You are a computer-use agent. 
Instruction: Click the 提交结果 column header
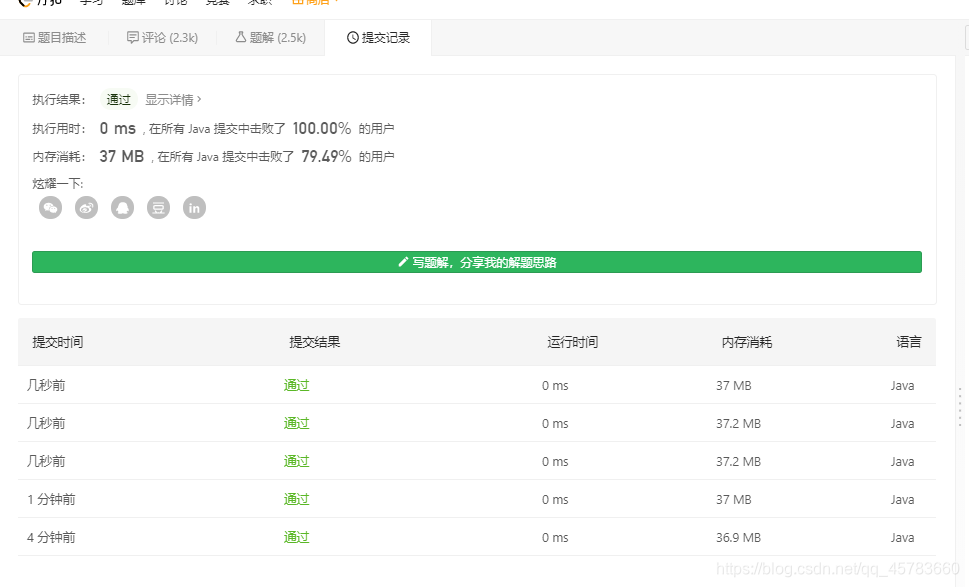point(315,342)
